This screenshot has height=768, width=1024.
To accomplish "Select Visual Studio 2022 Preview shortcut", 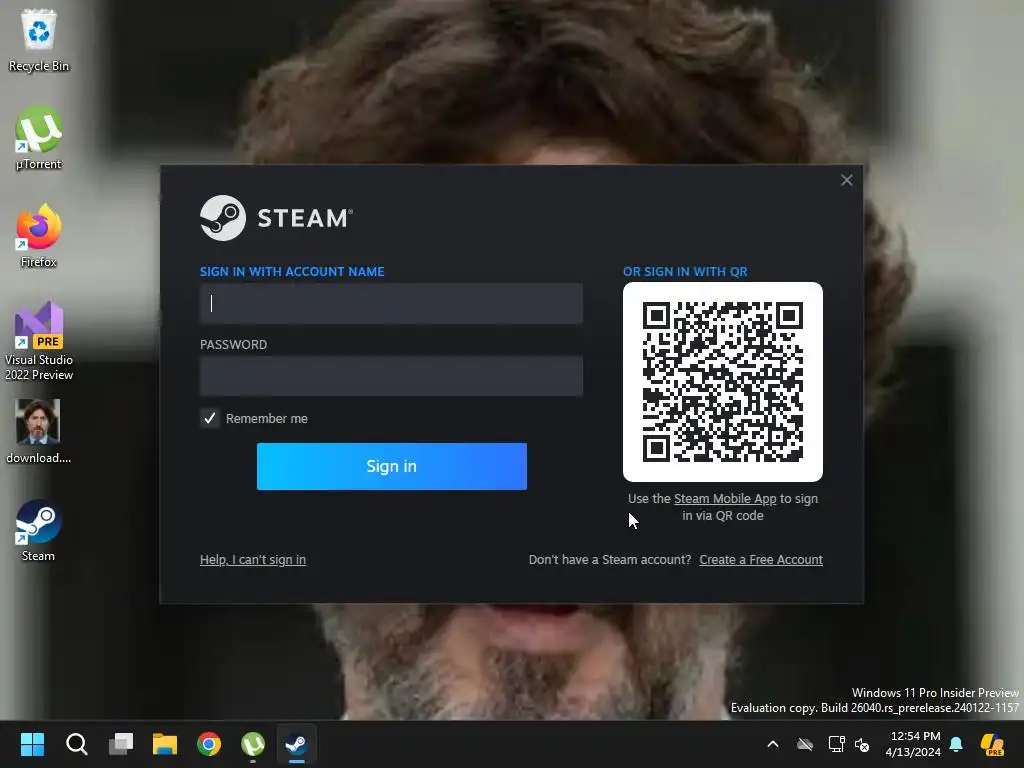I will click(39, 341).
